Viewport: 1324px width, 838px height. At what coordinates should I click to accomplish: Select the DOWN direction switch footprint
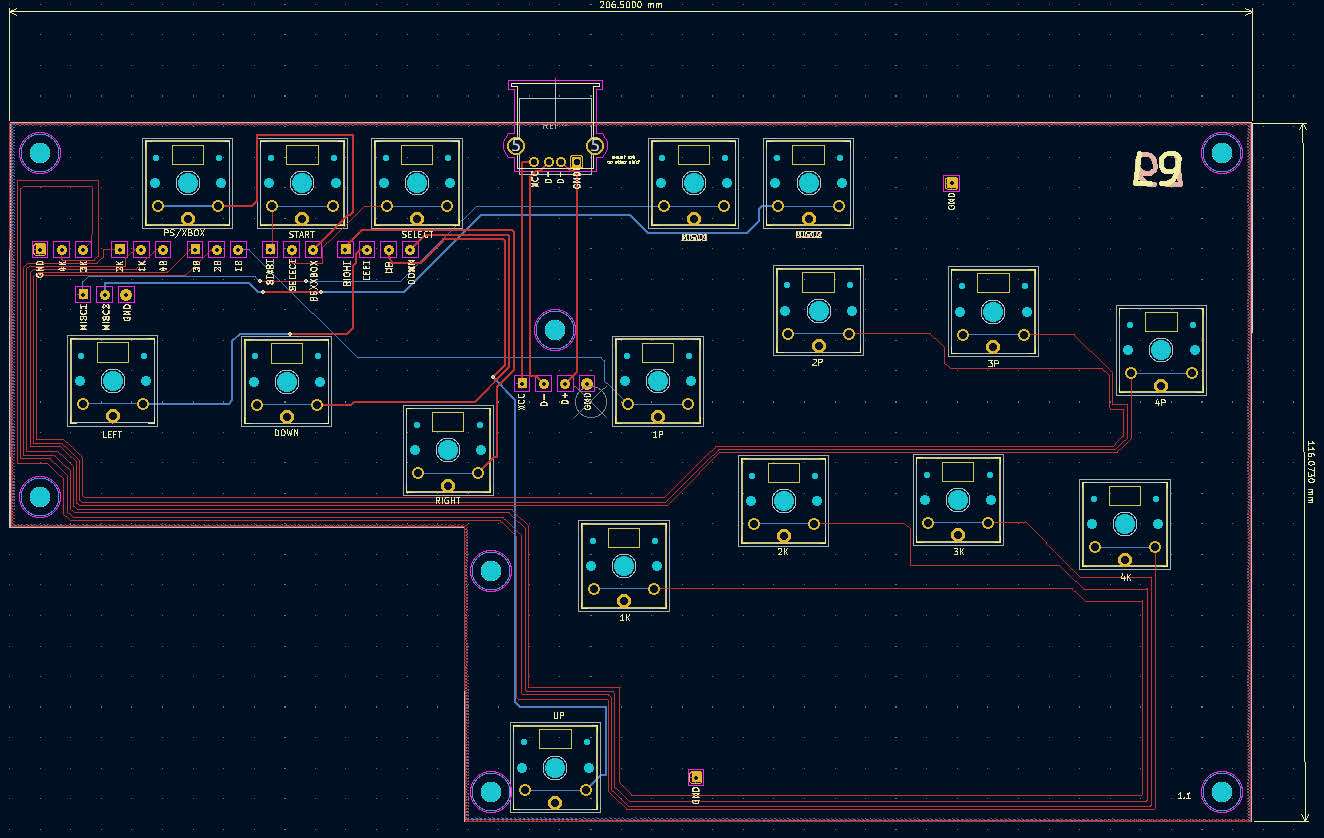pyautogui.click(x=287, y=381)
